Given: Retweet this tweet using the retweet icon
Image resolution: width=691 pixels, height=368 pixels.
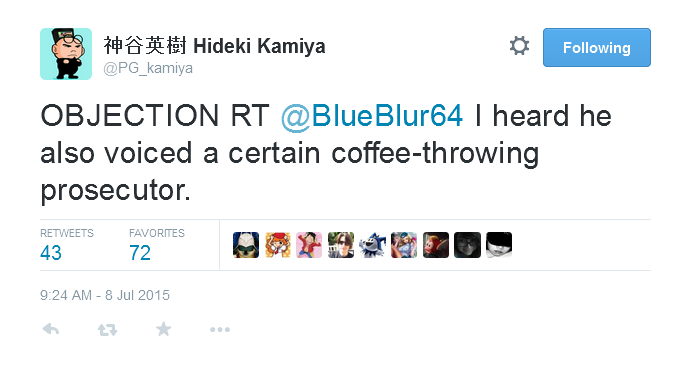Looking at the screenshot, I should coord(108,330).
